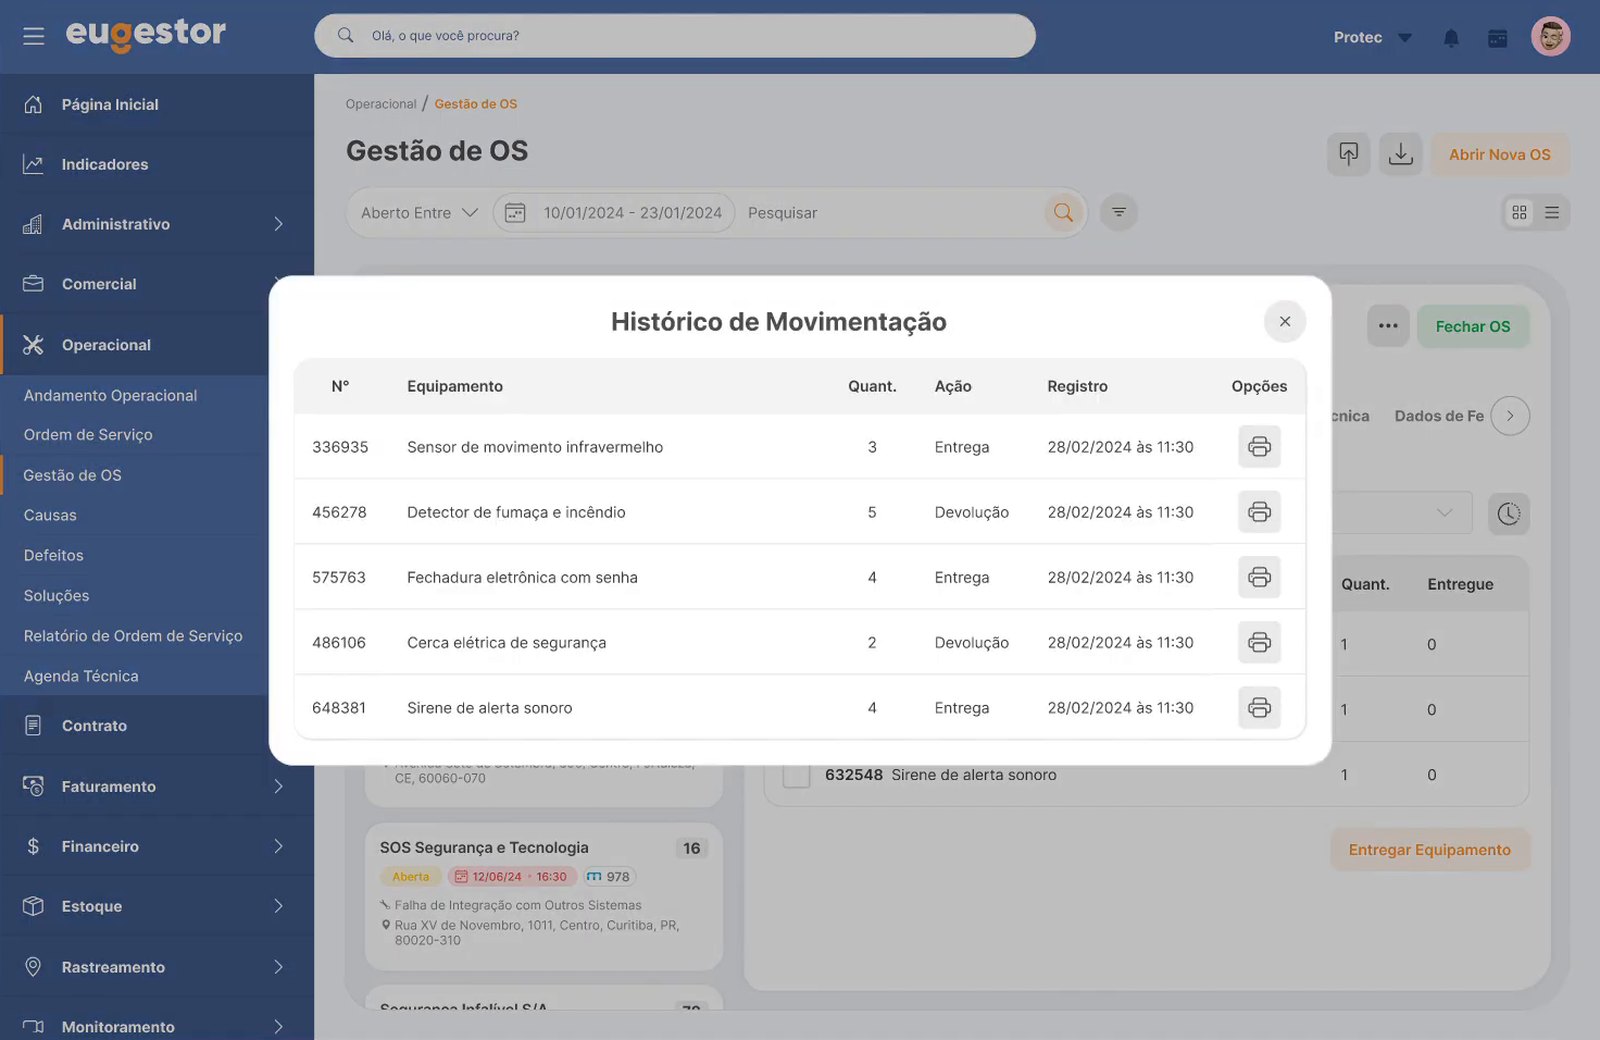
Task: Tick the checkbox for 632548 Sirene de alerta sonoro
Action: pyautogui.click(x=796, y=775)
